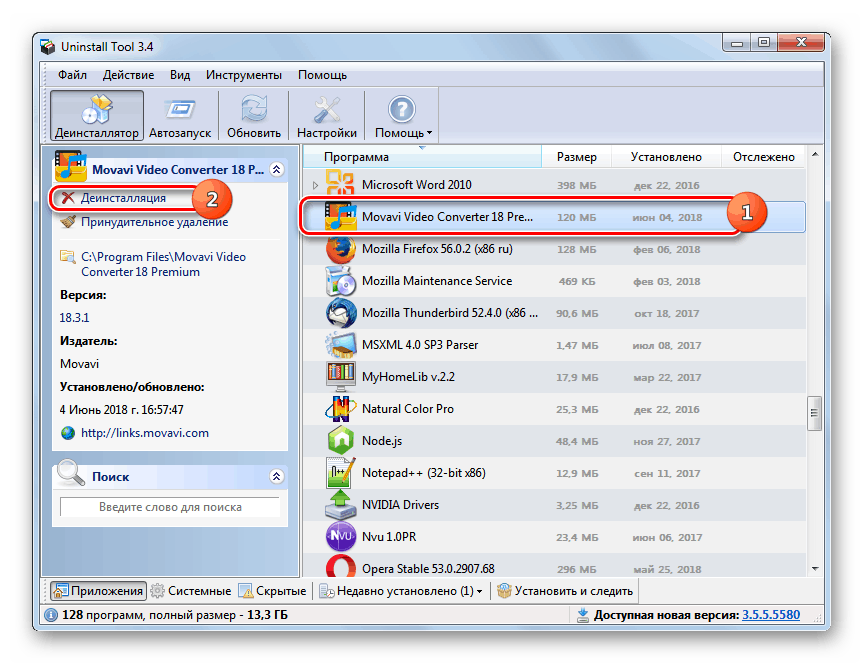This screenshot has height=664, width=864.
Task: Select the NVIDIA Drivers icon in list
Action: pyautogui.click(x=342, y=505)
